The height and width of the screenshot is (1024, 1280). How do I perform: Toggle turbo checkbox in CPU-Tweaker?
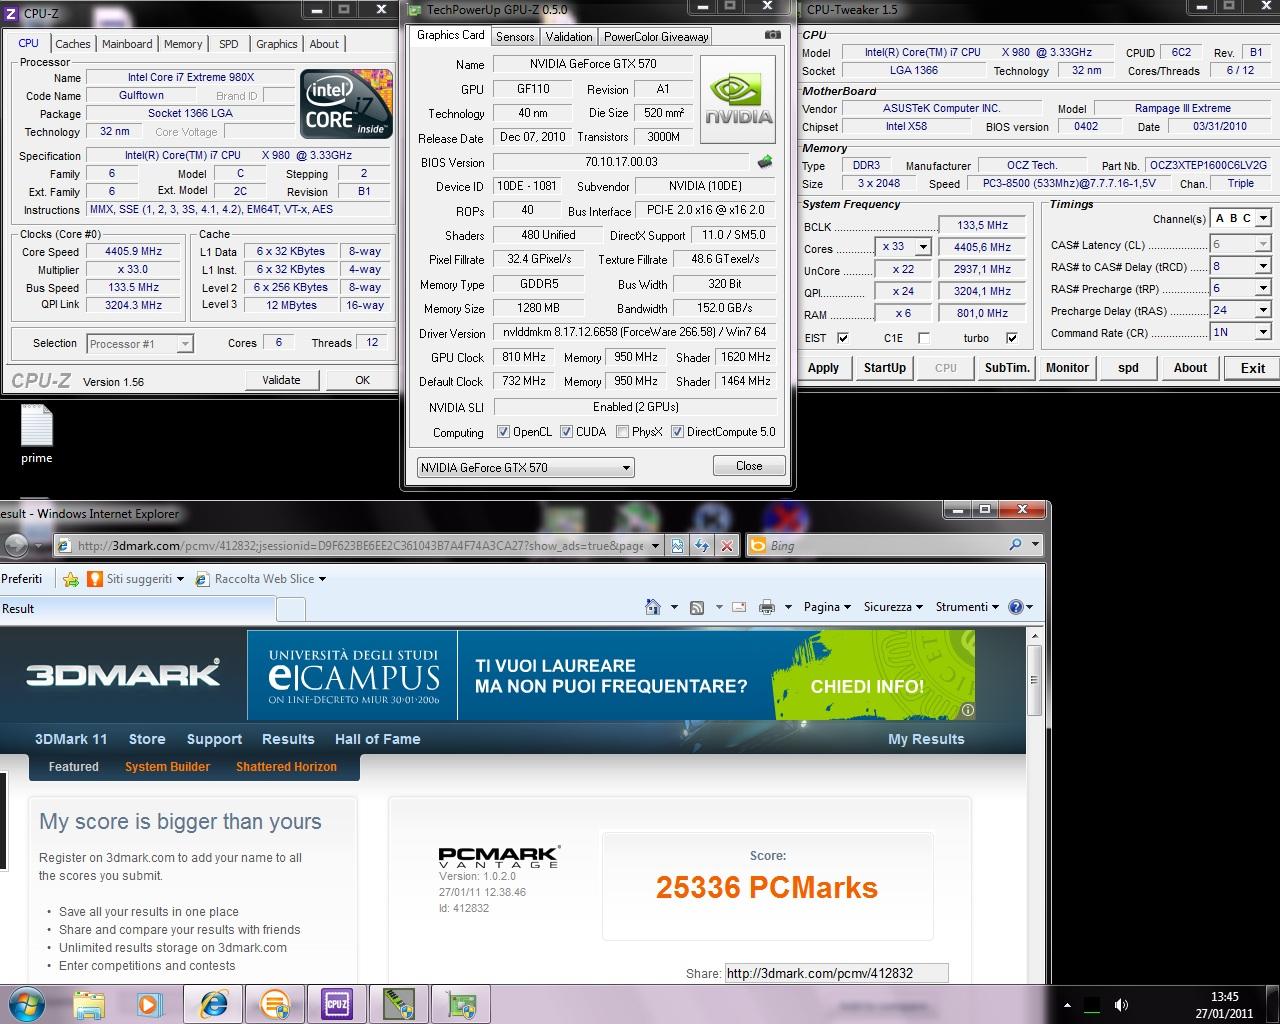pos(1011,338)
